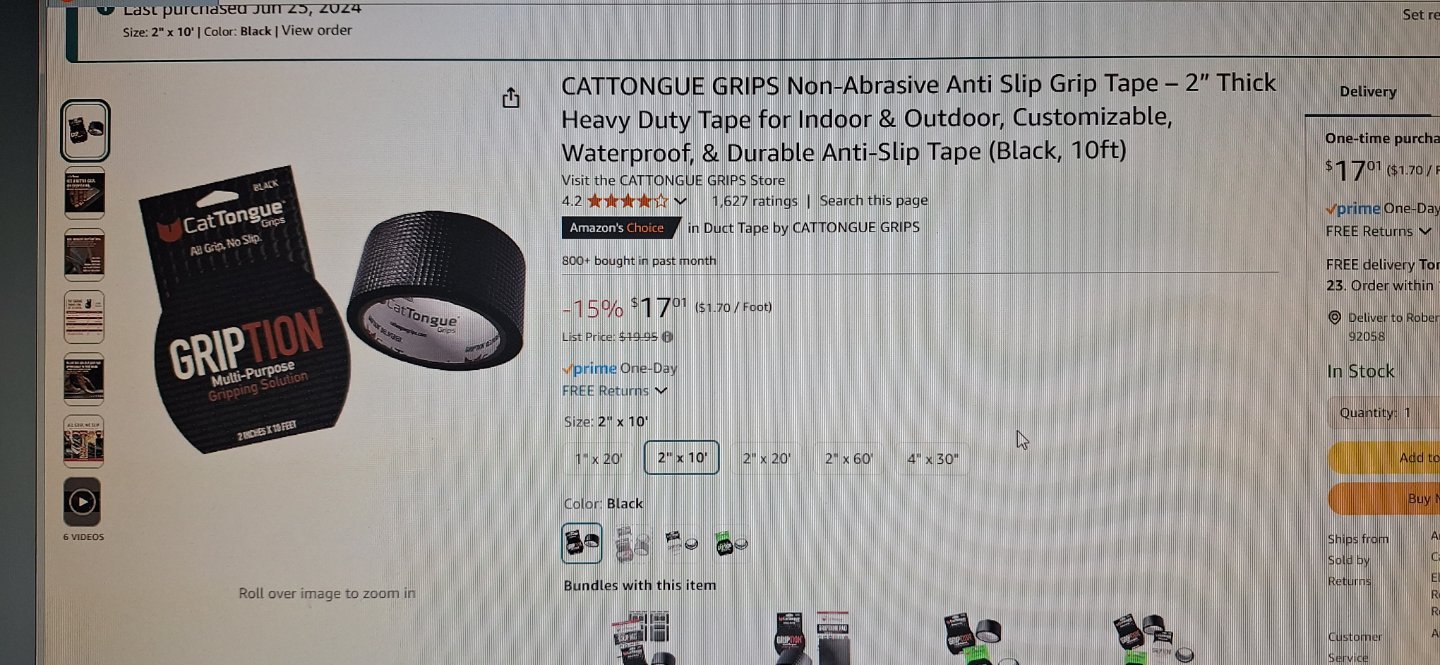Click Search this page link

pos(874,201)
